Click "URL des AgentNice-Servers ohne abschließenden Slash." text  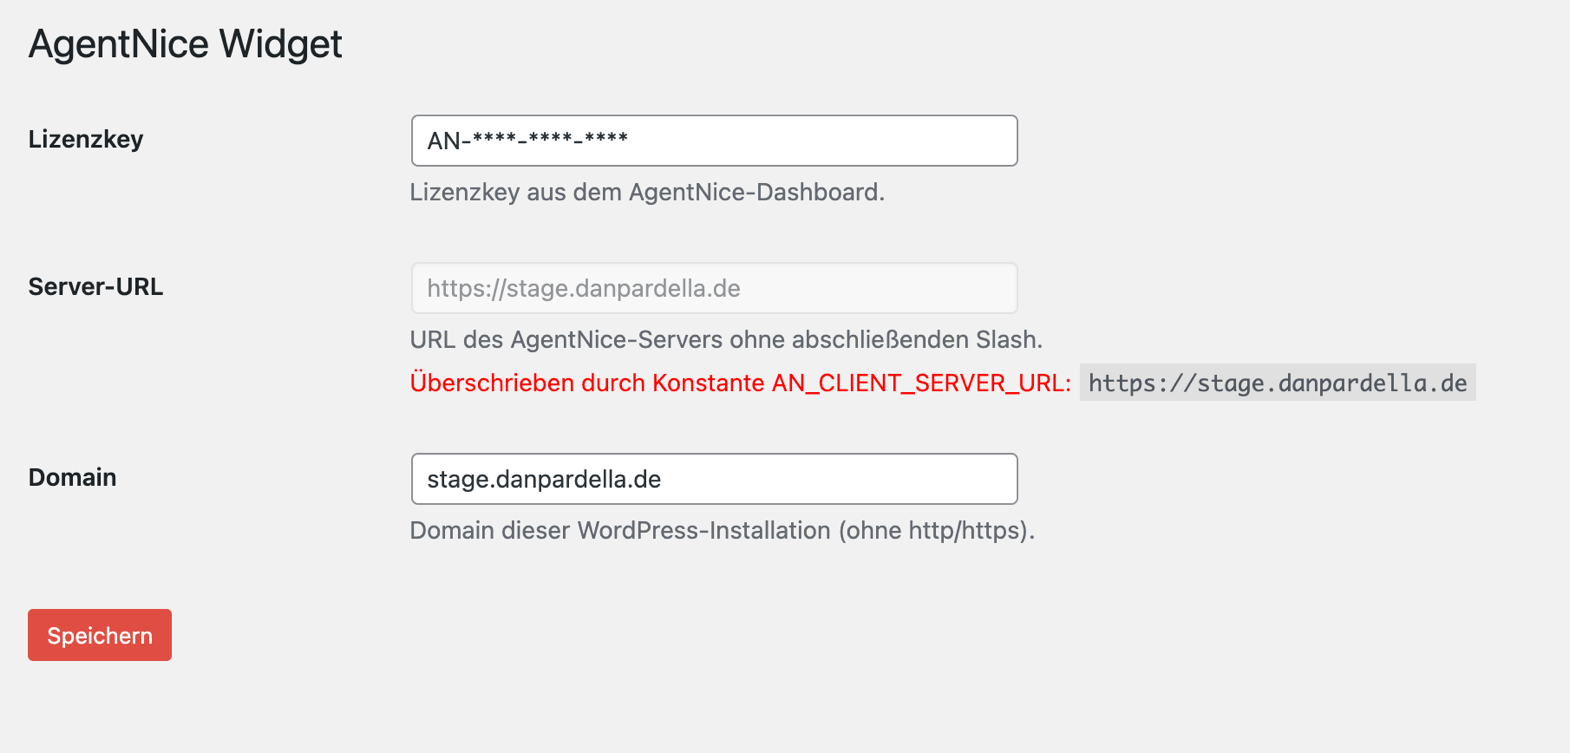(726, 340)
